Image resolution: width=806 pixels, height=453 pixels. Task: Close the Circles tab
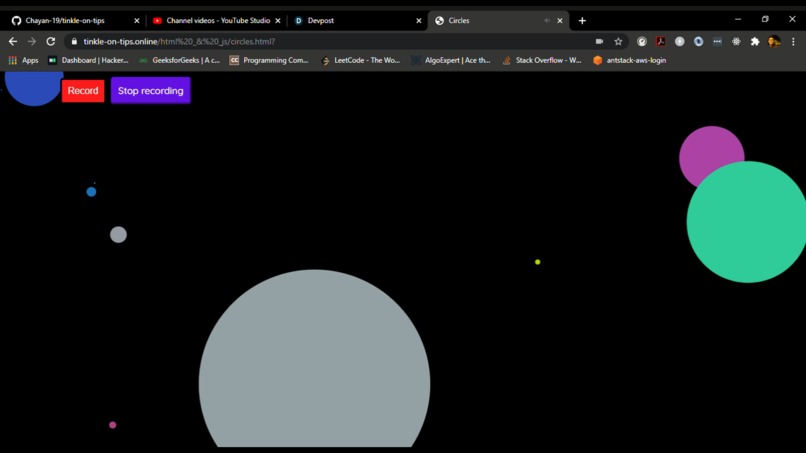(560, 21)
